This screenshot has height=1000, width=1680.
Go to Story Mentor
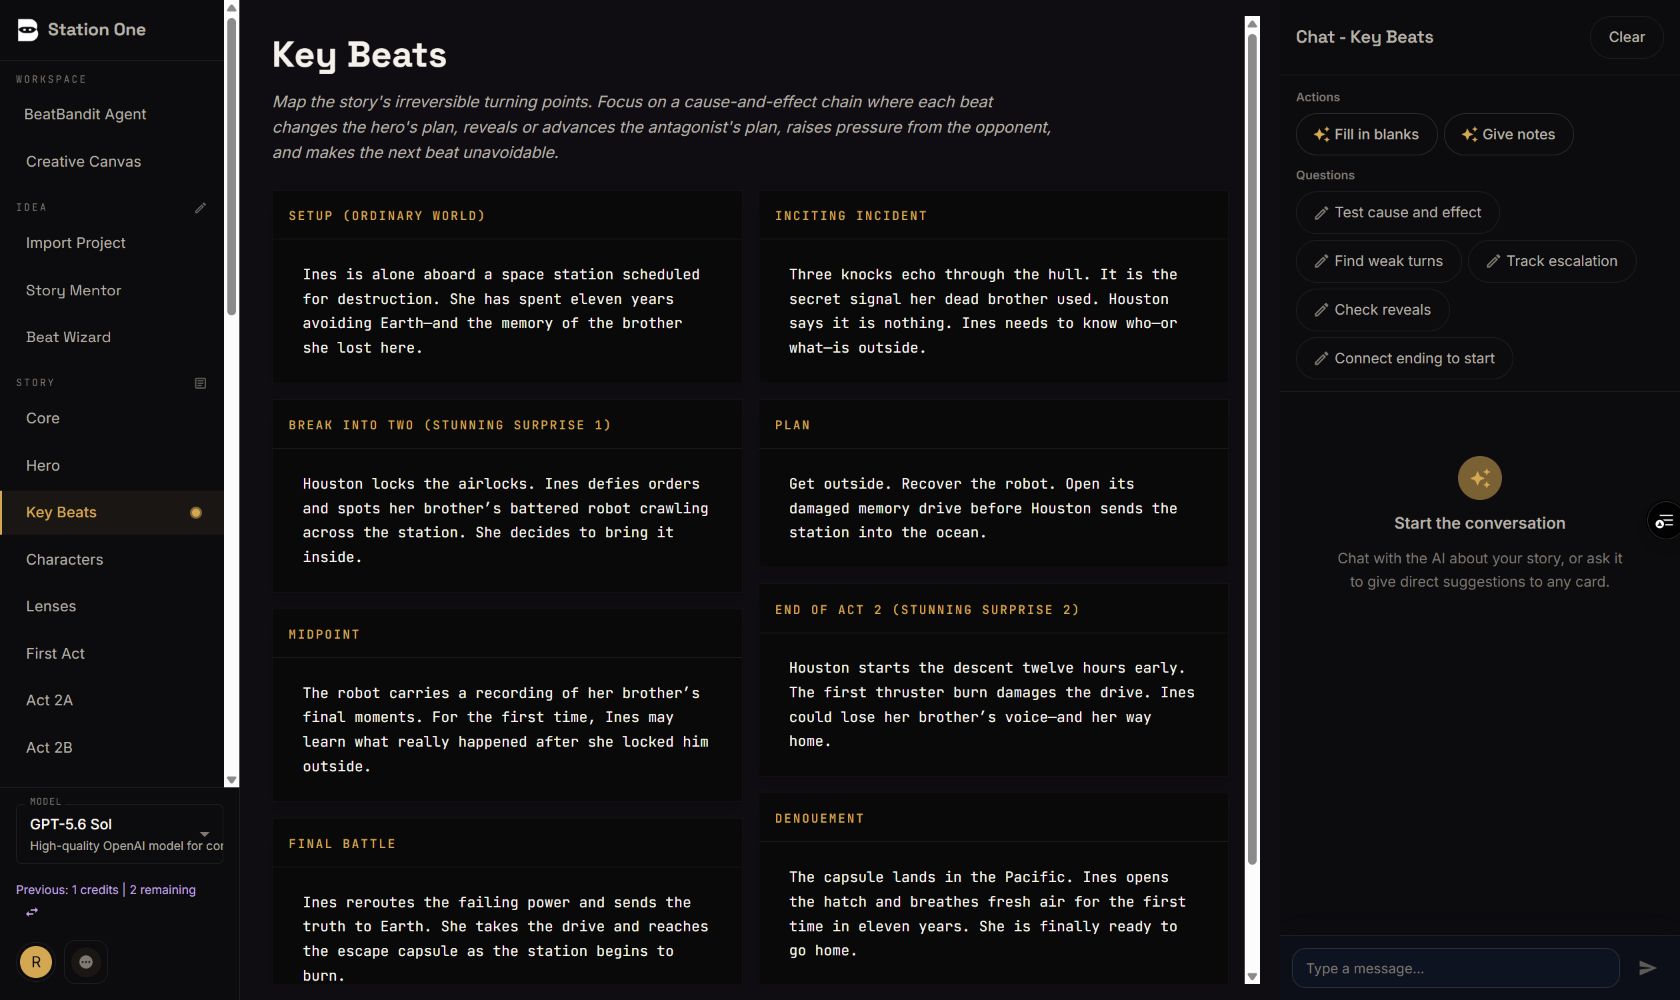pos(112,290)
